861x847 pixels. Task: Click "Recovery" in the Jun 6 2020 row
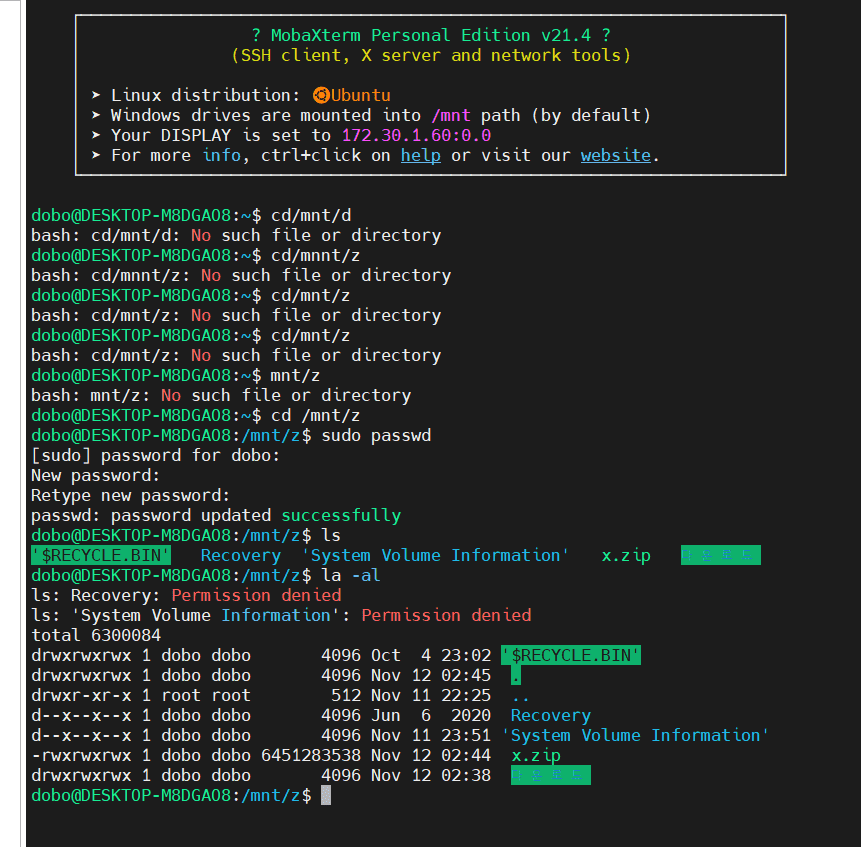pyautogui.click(x=551, y=716)
